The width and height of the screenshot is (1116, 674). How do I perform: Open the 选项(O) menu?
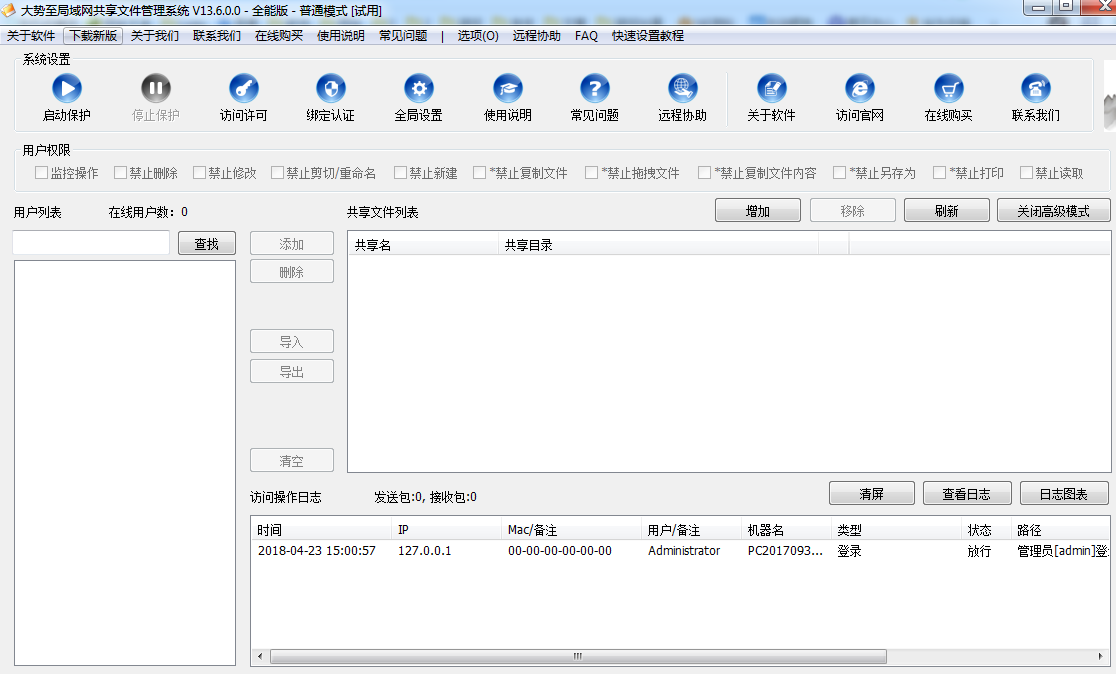pos(469,34)
